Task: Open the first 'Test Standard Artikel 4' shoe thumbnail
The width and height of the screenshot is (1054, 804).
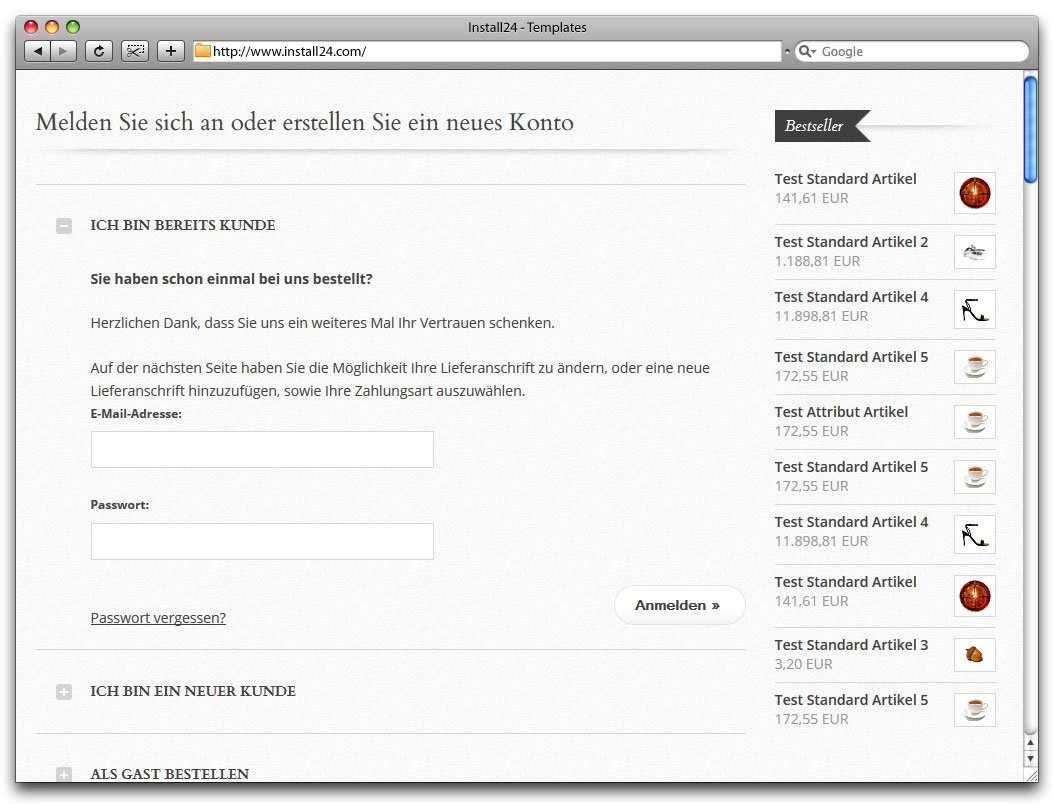Action: tap(975, 309)
